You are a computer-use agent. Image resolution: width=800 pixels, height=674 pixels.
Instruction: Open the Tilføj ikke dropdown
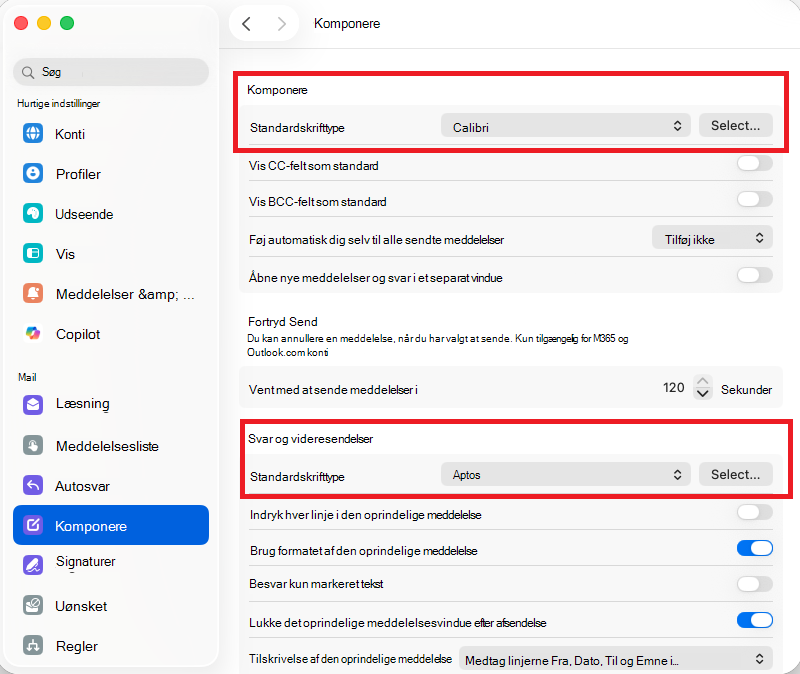click(712, 238)
